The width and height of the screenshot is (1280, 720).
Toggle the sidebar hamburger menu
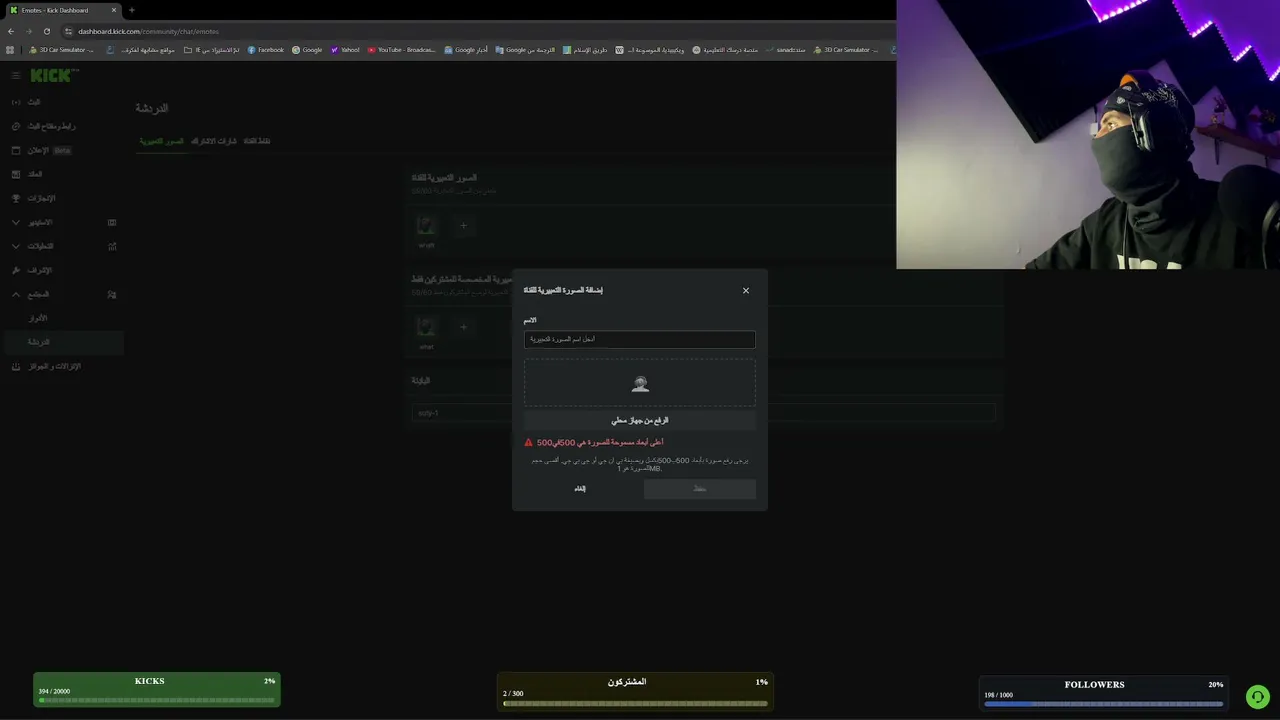(15, 75)
